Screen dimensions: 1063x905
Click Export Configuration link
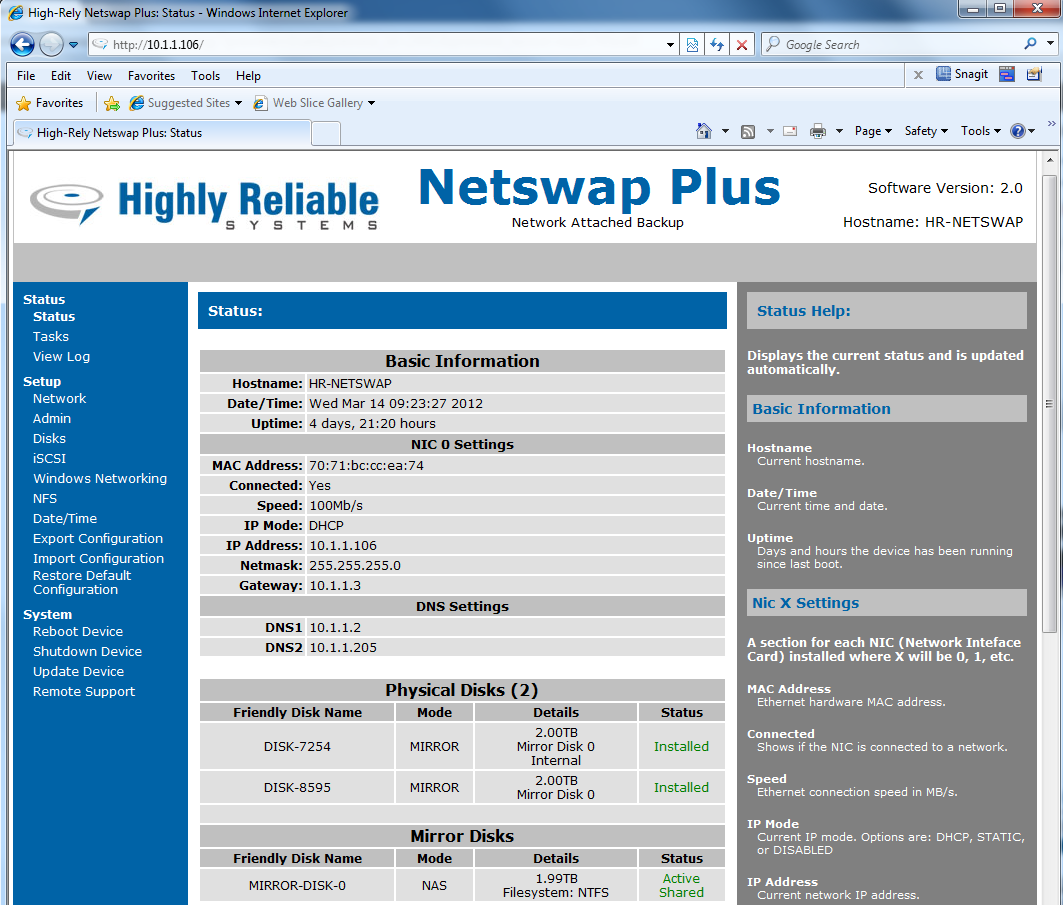[x=98, y=539]
